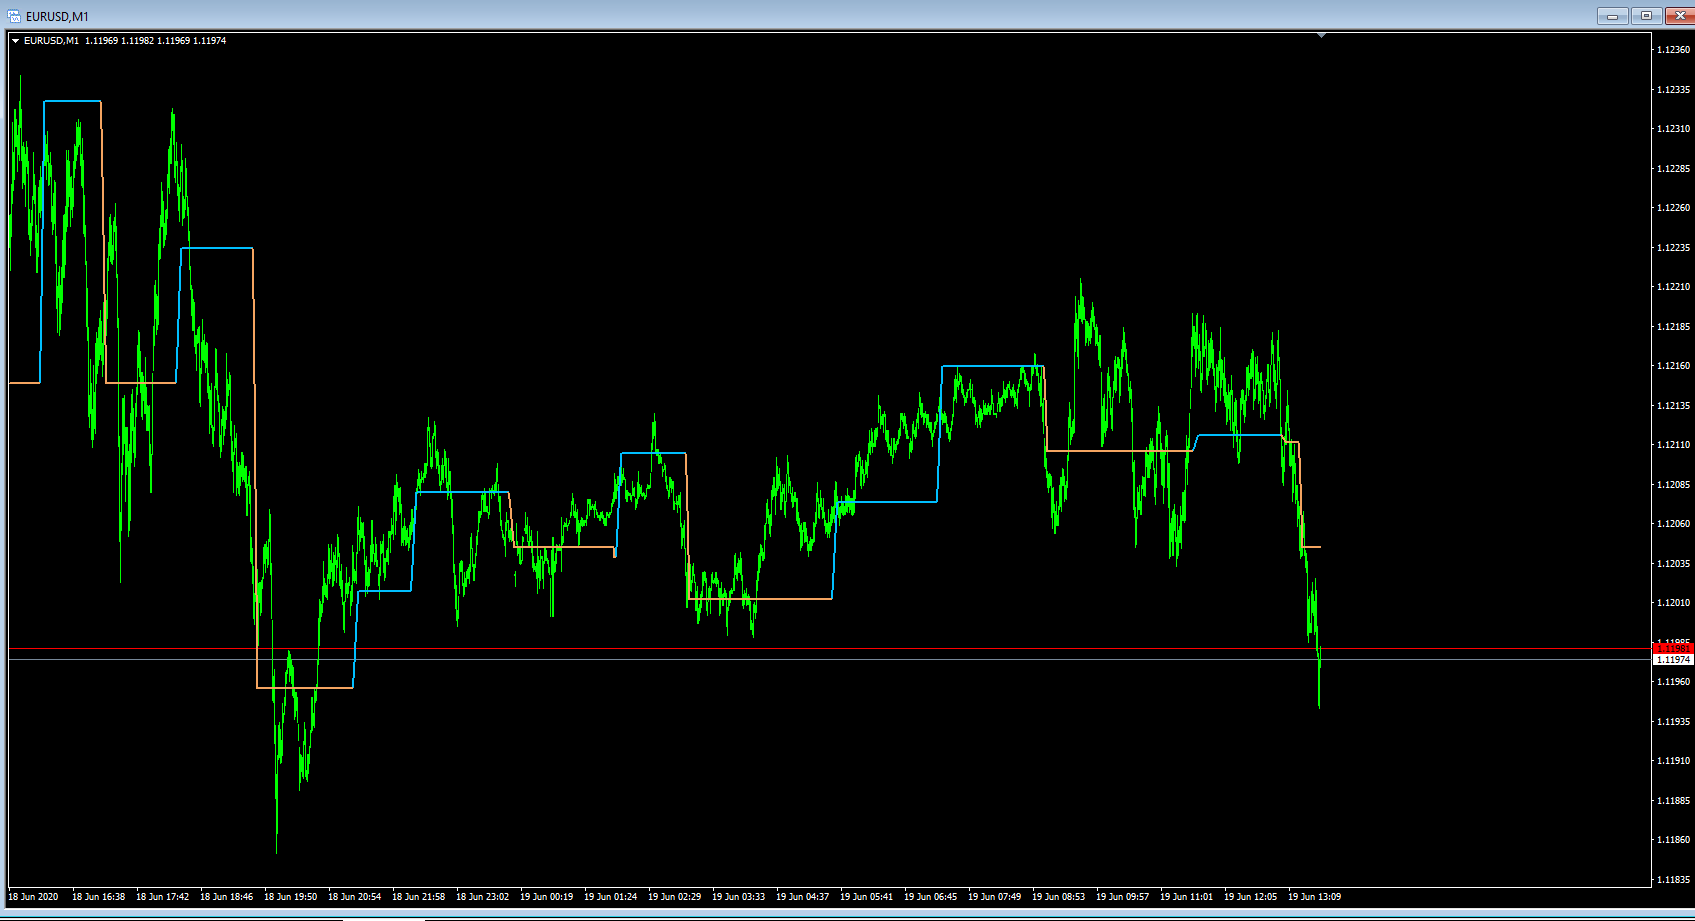Click the 1.12035 price scale label

[x=1673, y=564]
